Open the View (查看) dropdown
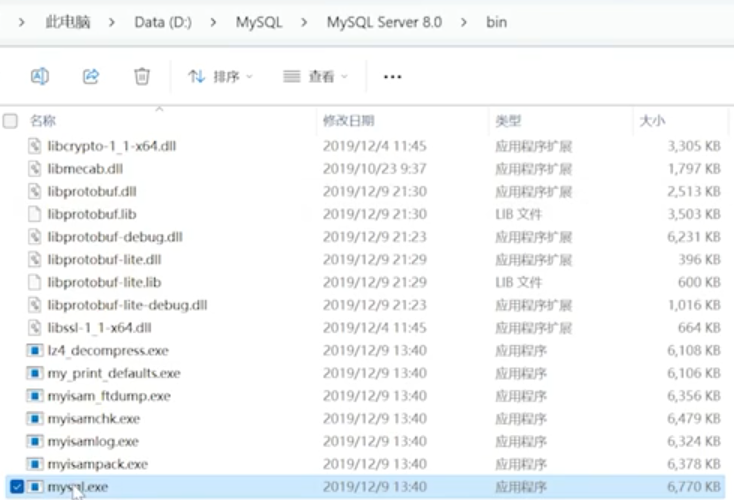734x500 pixels. [x=316, y=76]
